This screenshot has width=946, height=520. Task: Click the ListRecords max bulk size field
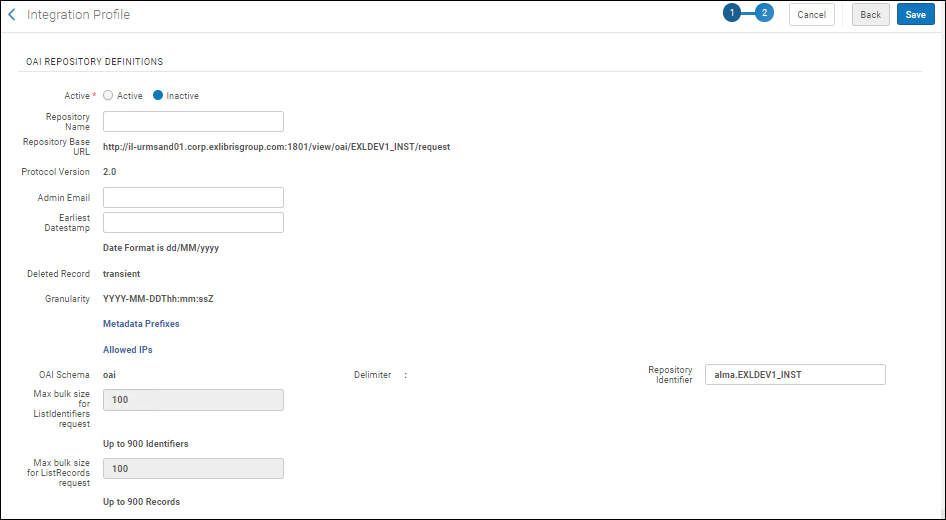coord(193,469)
